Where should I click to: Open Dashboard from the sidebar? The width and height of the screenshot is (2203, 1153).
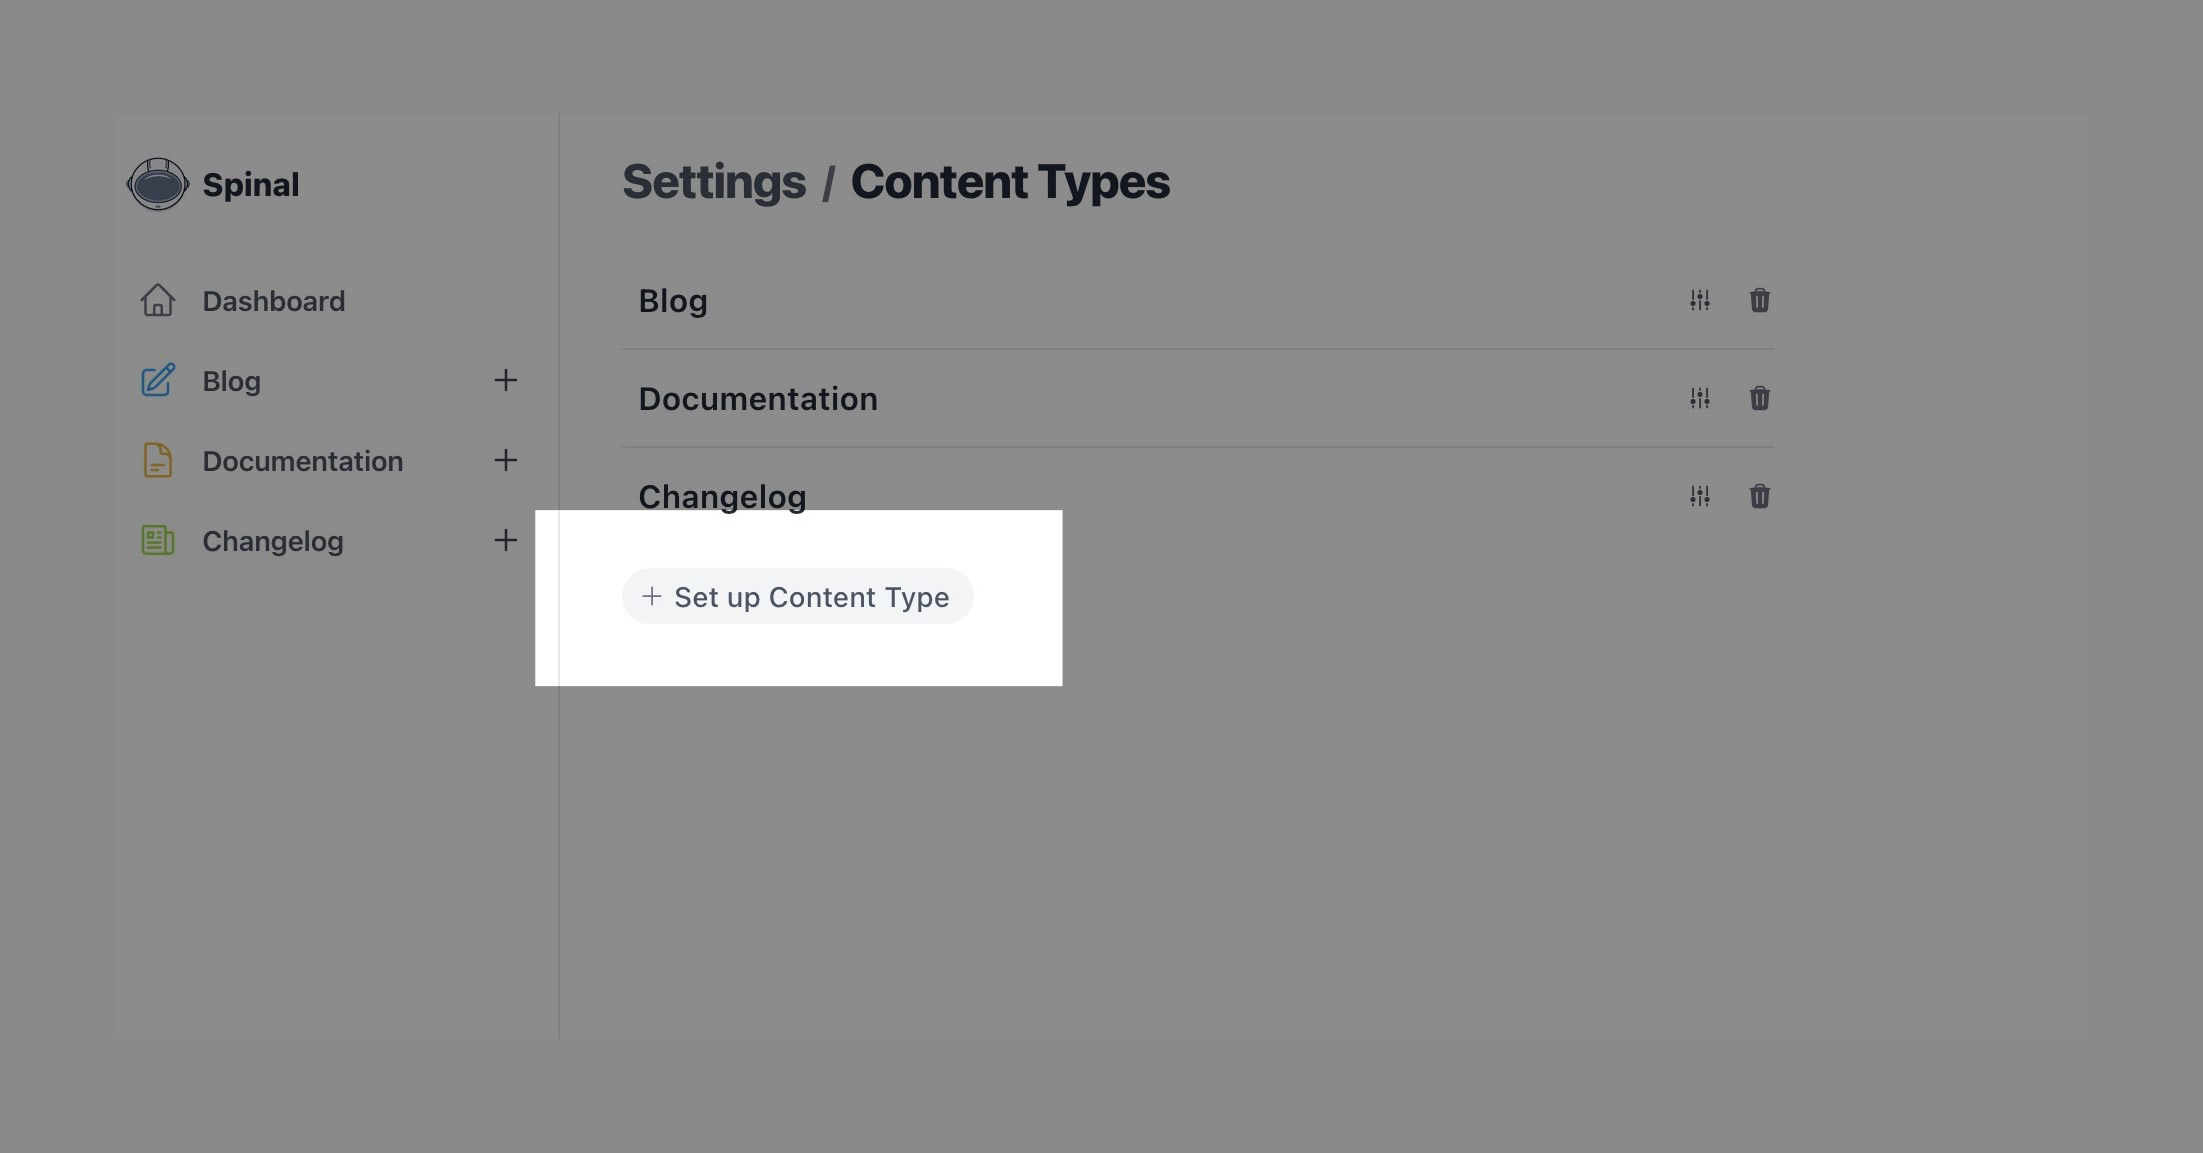click(273, 301)
